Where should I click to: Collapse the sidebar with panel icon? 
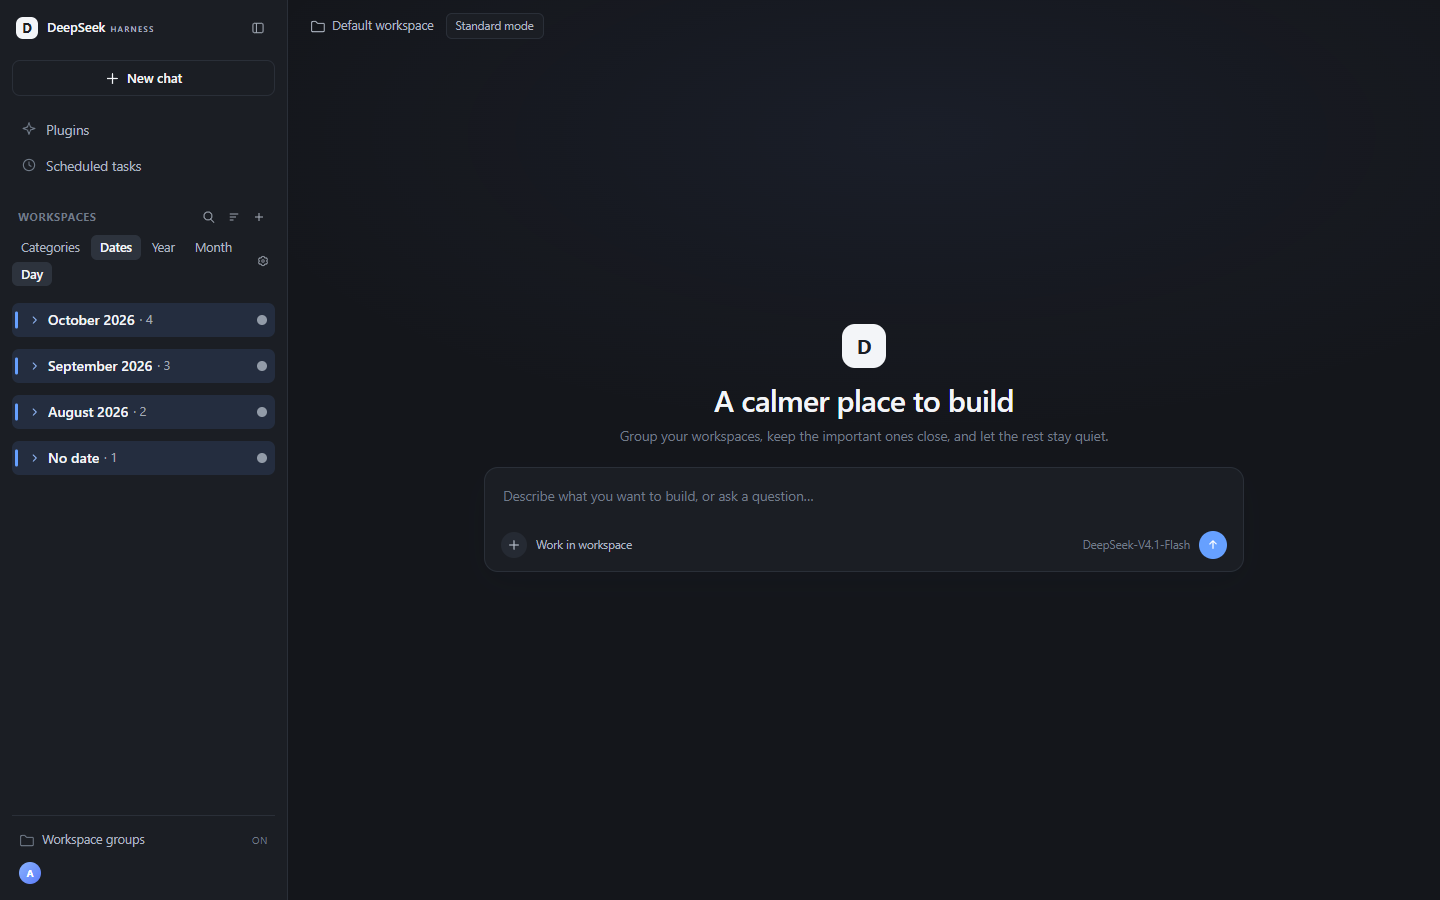pos(258,28)
